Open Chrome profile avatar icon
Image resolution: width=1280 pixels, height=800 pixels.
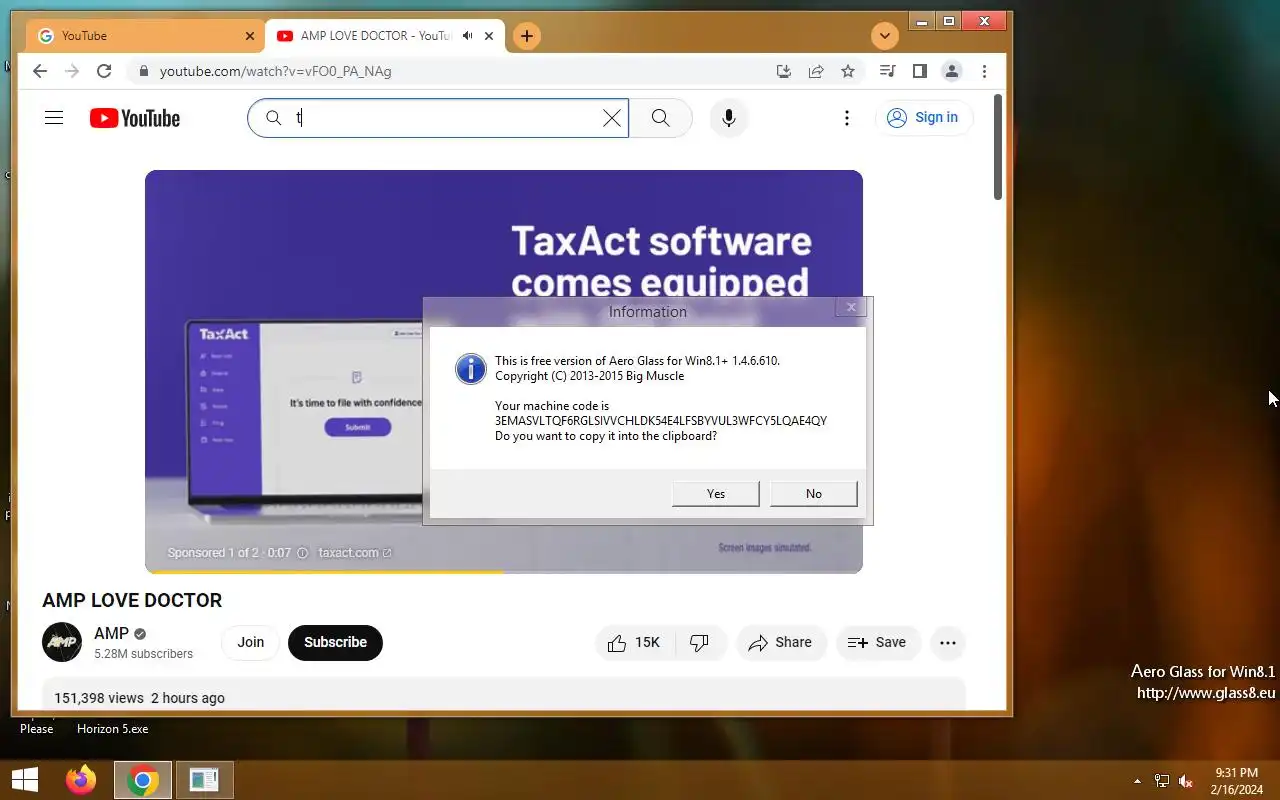(952, 71)
